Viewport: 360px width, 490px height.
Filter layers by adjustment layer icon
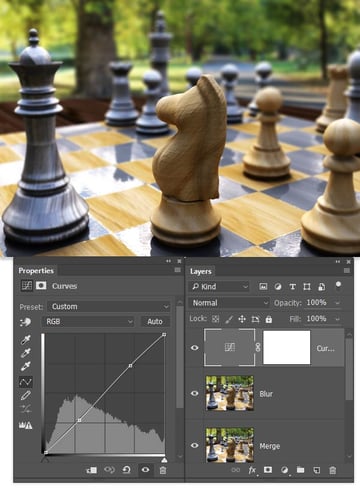click(x=278, y=286)
